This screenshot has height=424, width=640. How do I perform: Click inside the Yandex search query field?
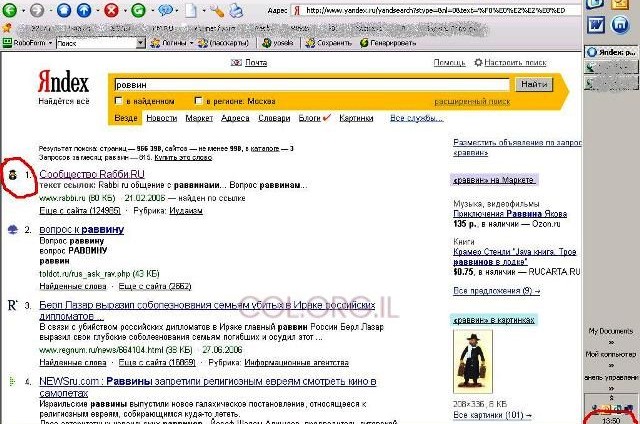pyautogui.click(x=311, y=85)
